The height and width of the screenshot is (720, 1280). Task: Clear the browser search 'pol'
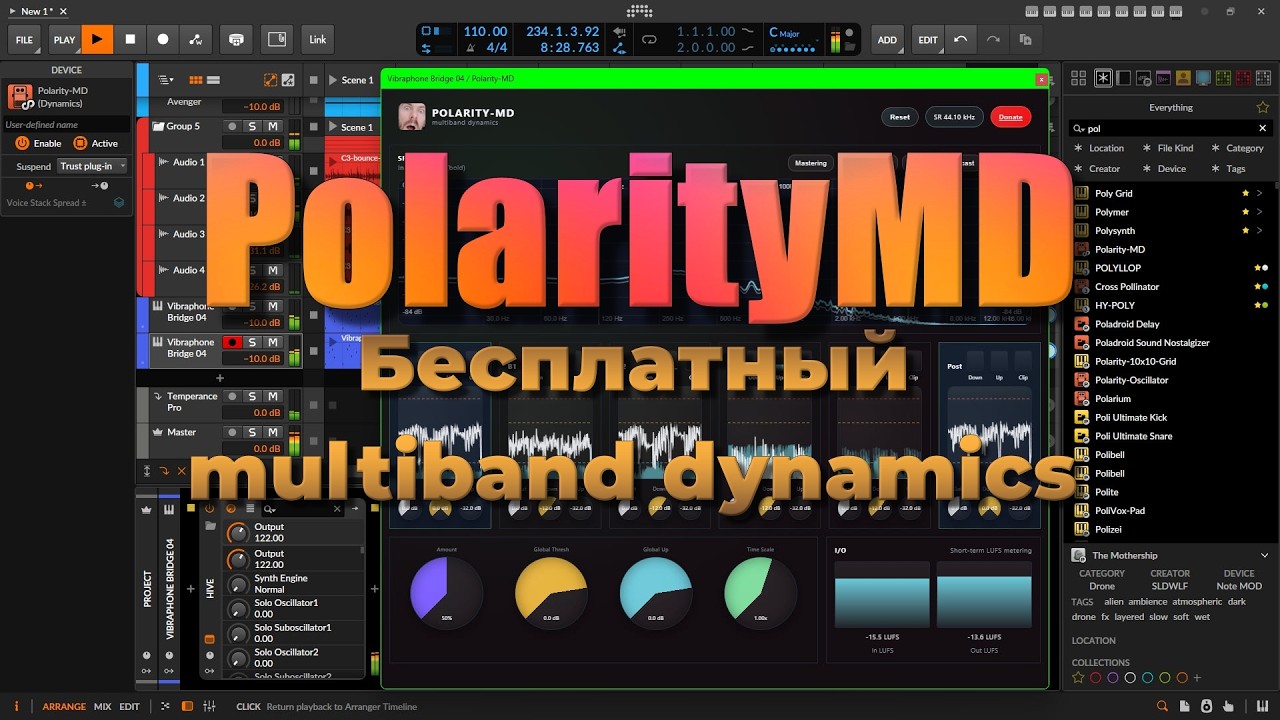[1262, 128]
